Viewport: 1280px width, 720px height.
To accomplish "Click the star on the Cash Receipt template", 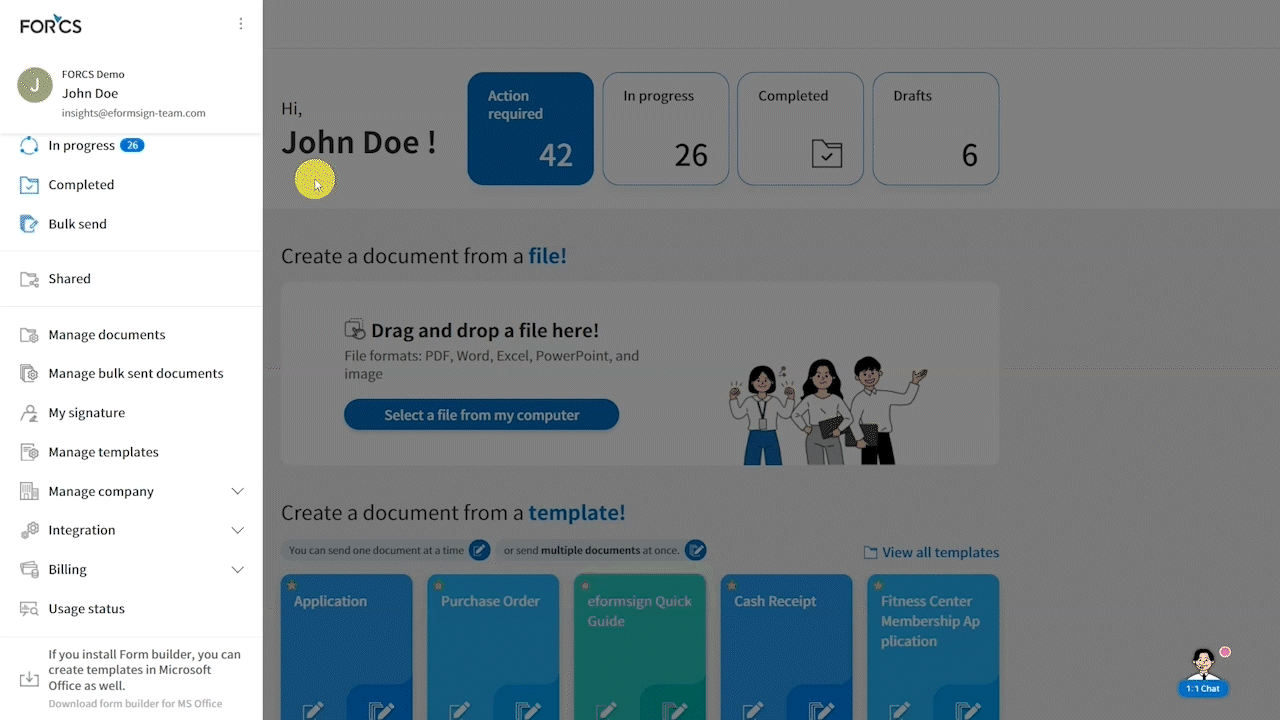I will pos(731,585).
